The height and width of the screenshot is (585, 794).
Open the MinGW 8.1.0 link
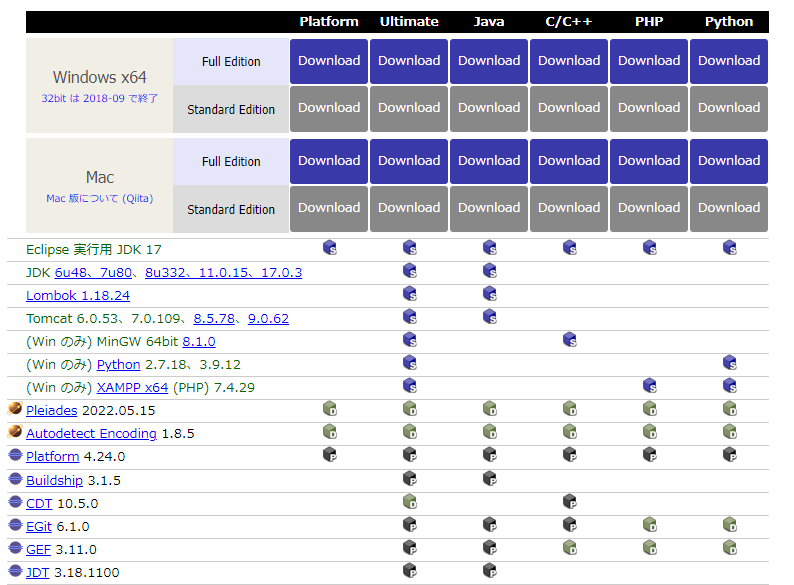[x=199, y=342]
